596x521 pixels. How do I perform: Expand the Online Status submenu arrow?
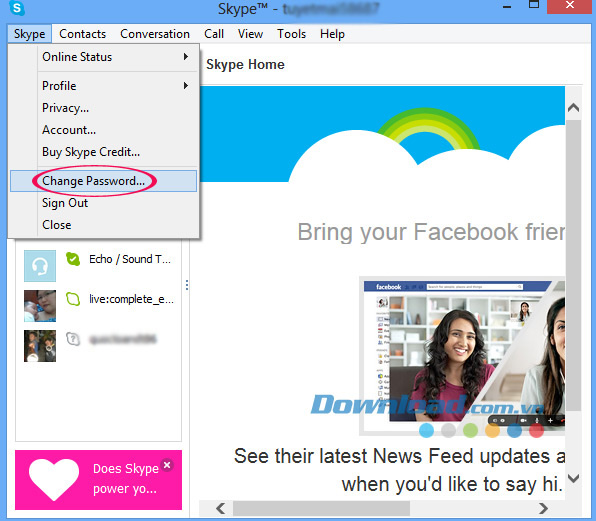point(185,57)
